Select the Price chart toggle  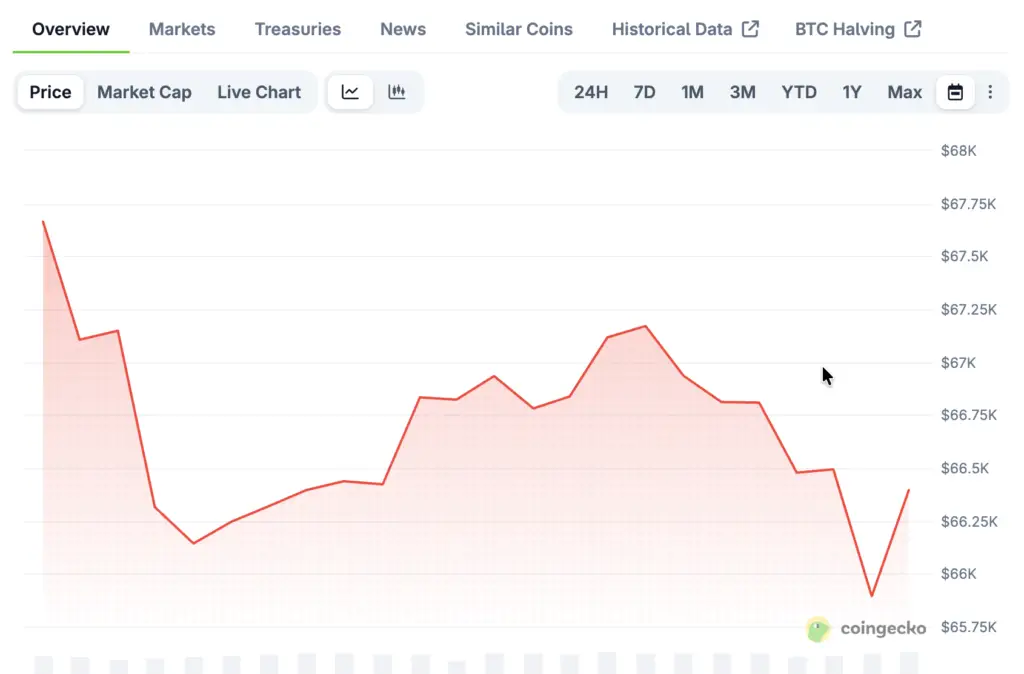pos(50,92)
